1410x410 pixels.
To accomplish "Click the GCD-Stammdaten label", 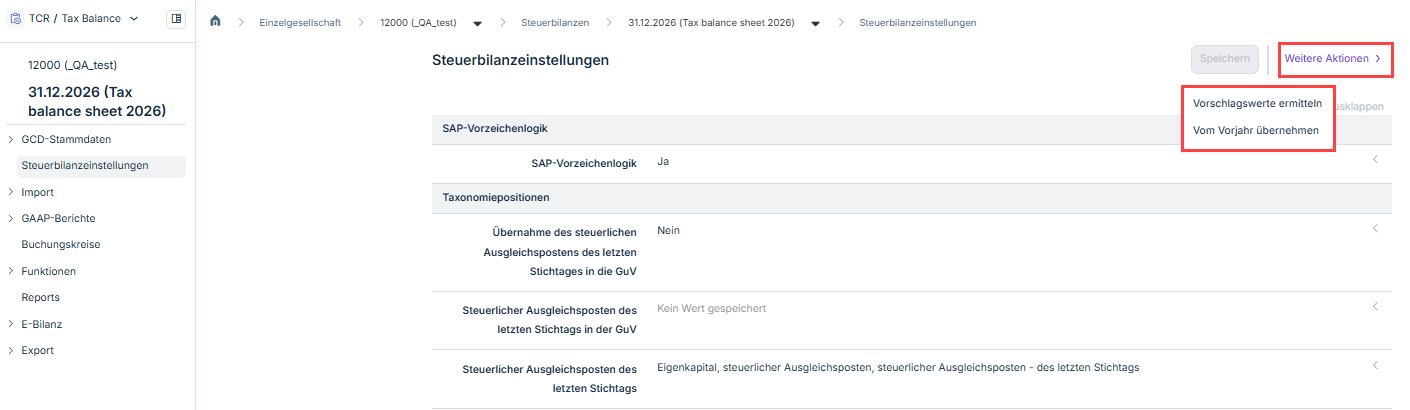I will [66, 139].
